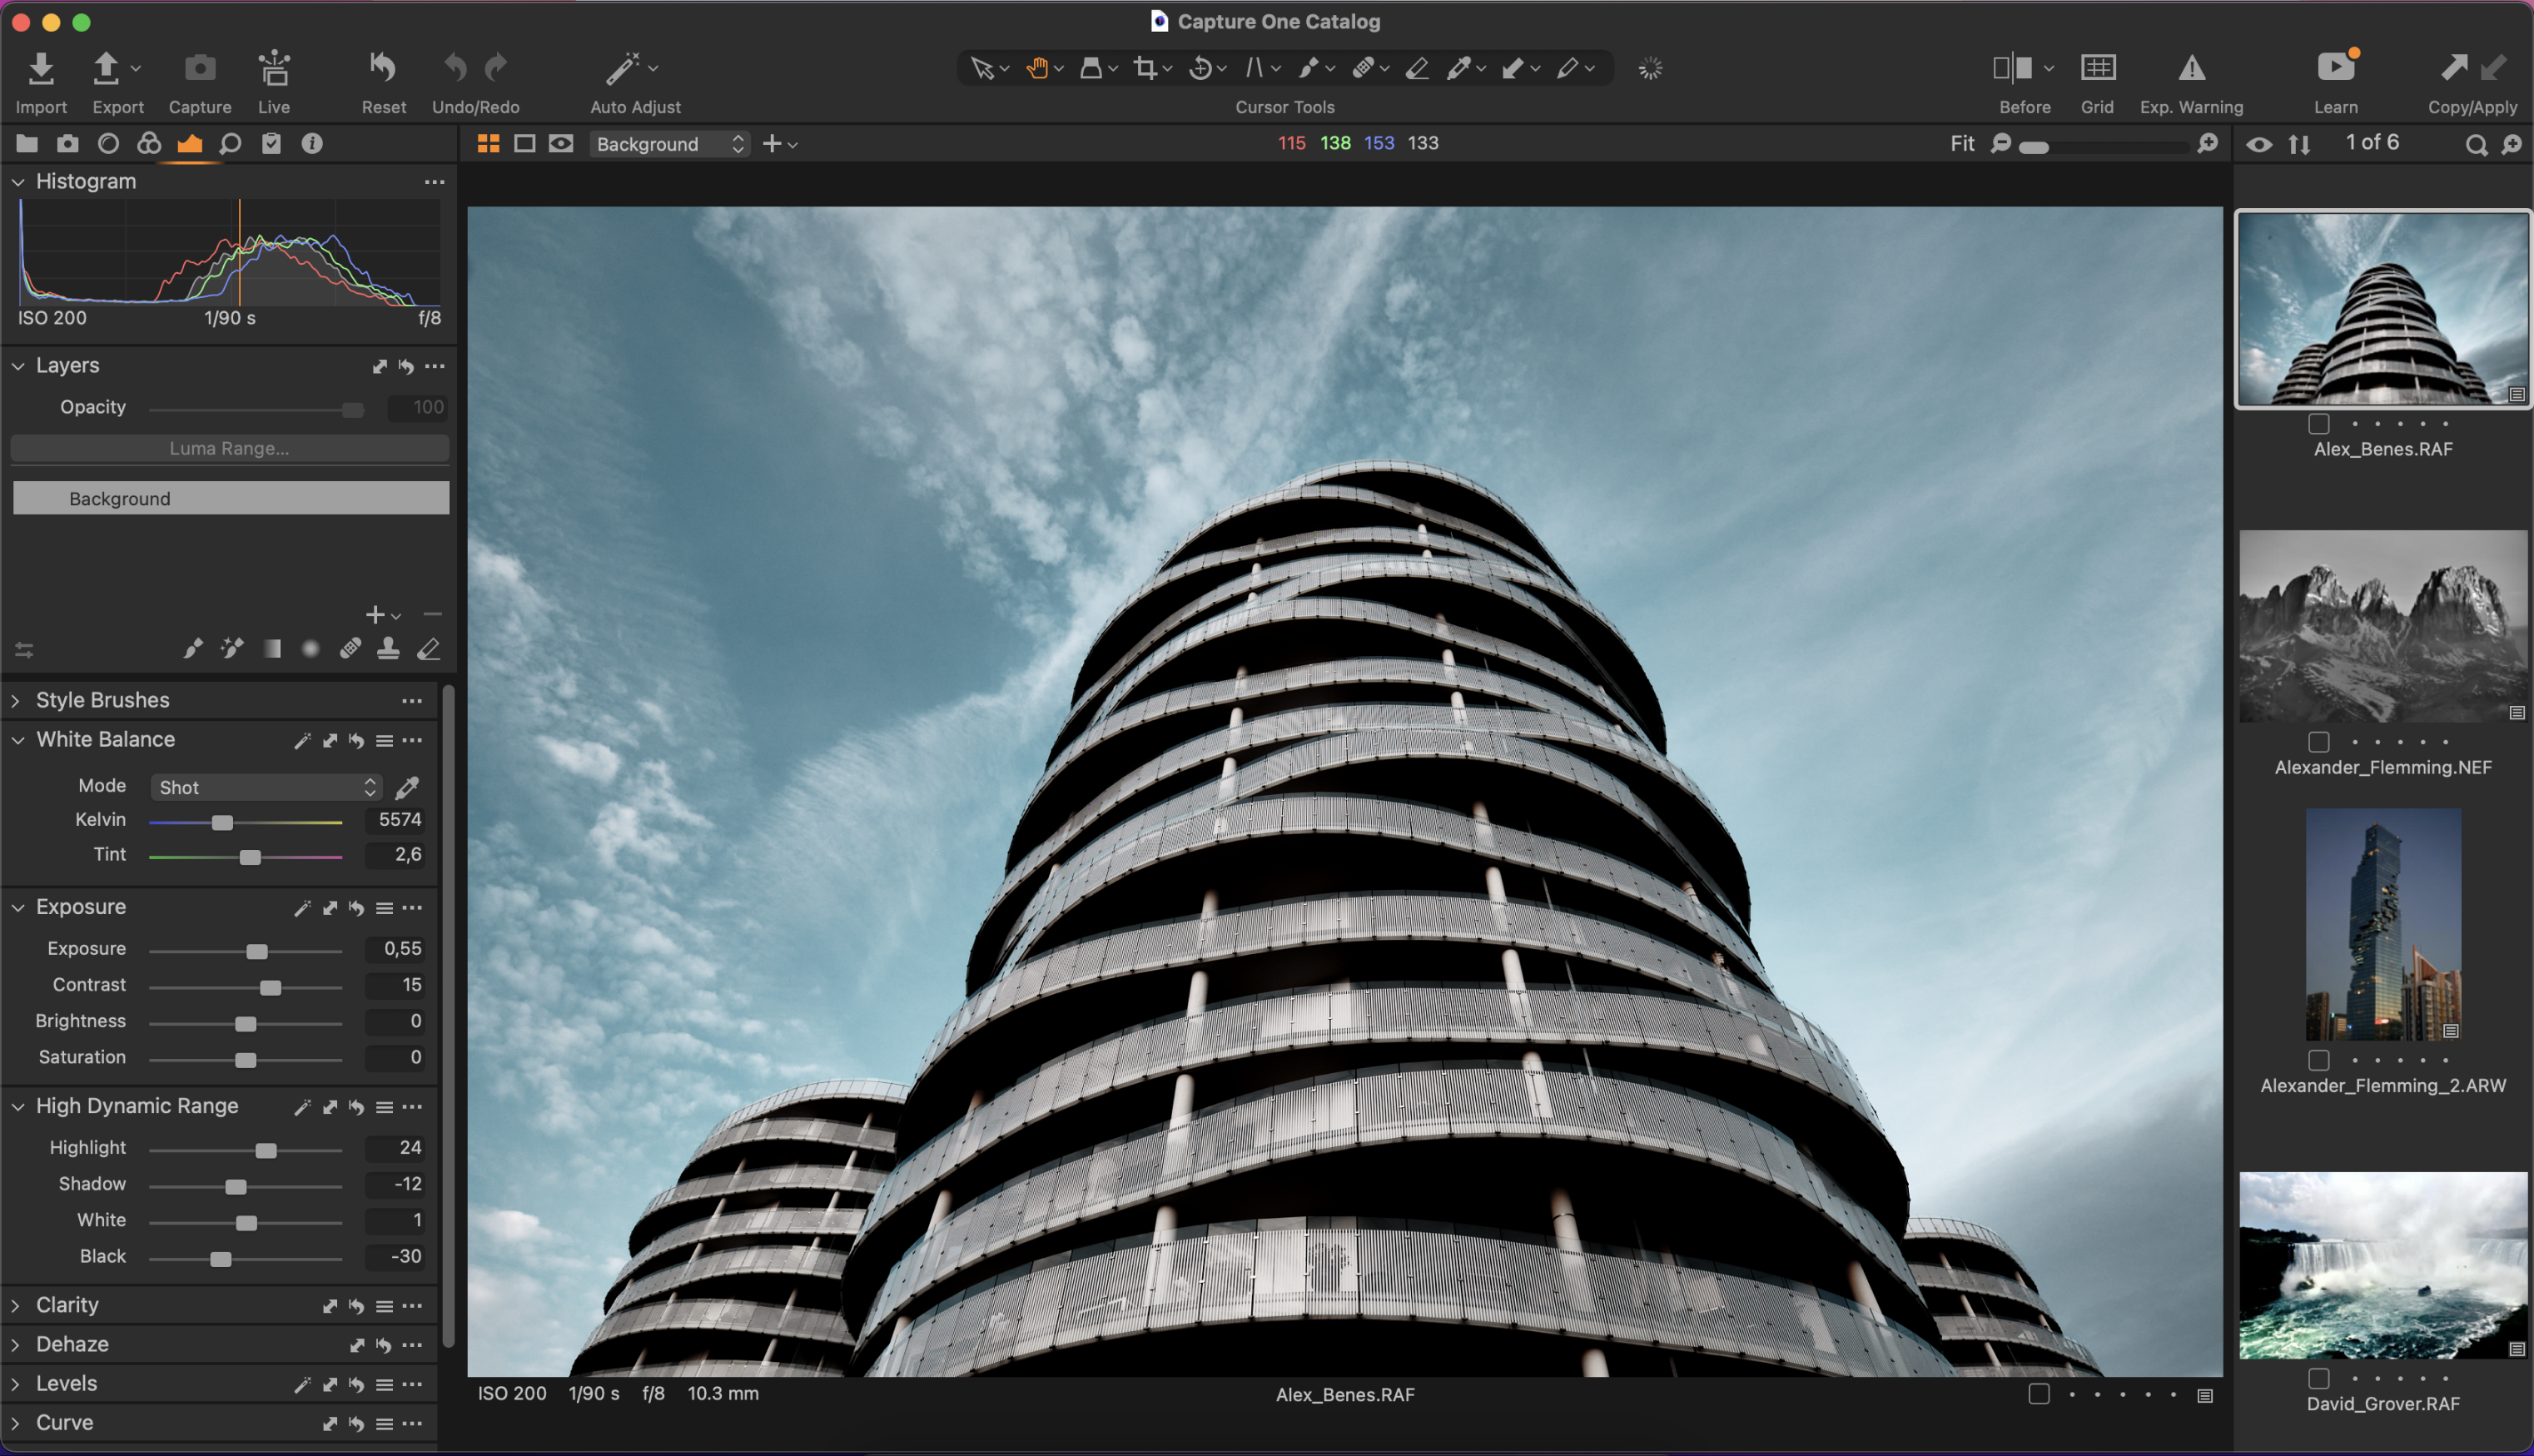This screenshot has width=2534, height=1456.
Task: Click the Luma Range button
Action: (230, 449)
